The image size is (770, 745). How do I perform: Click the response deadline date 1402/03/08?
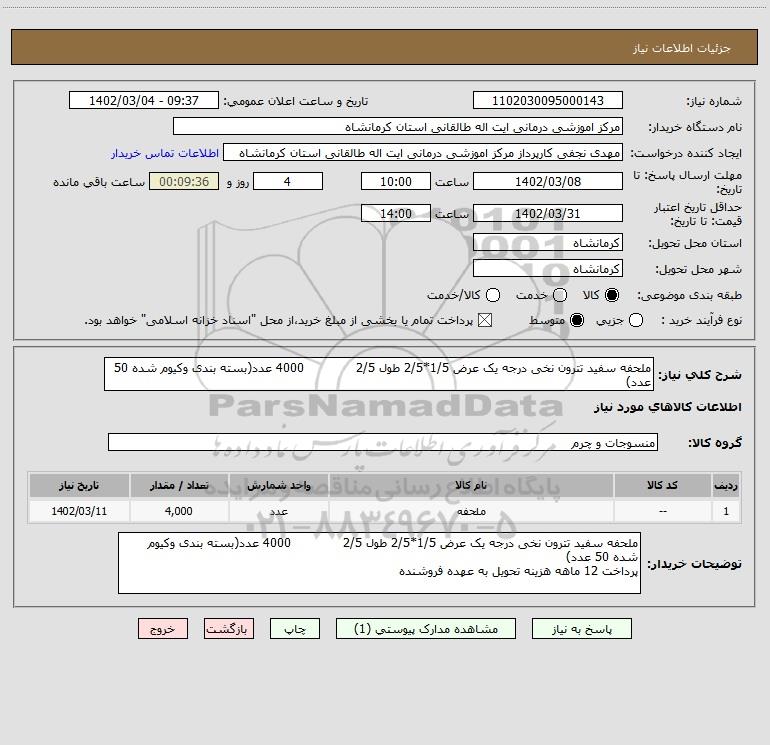pos(548,181)
